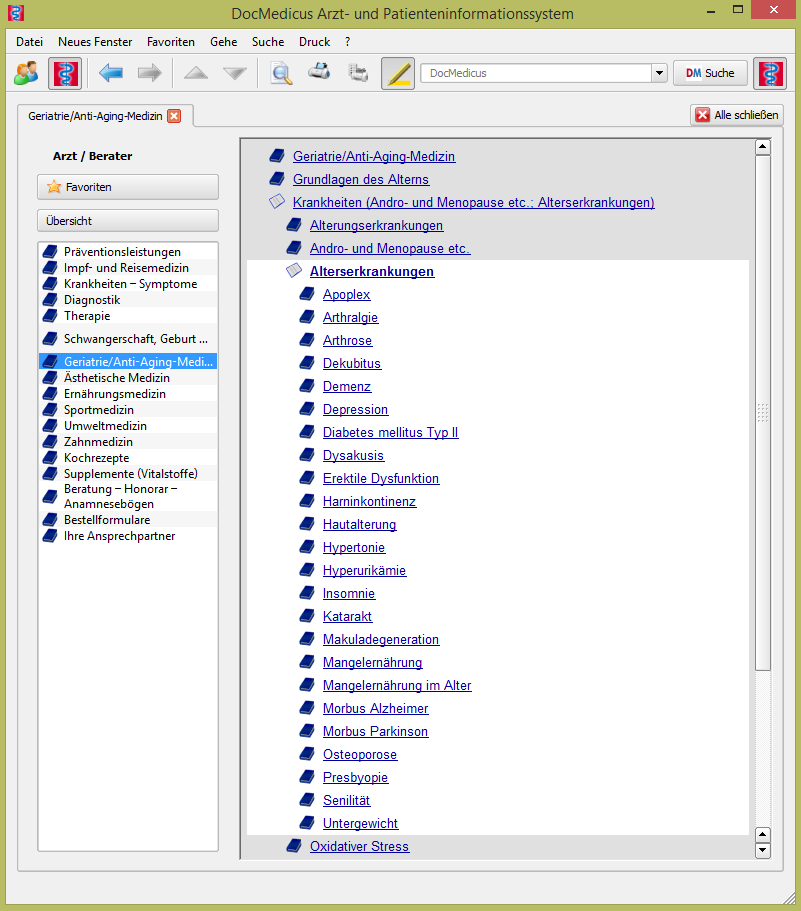Click the book icon beside Hypertonie

click(x=307, y=547)
